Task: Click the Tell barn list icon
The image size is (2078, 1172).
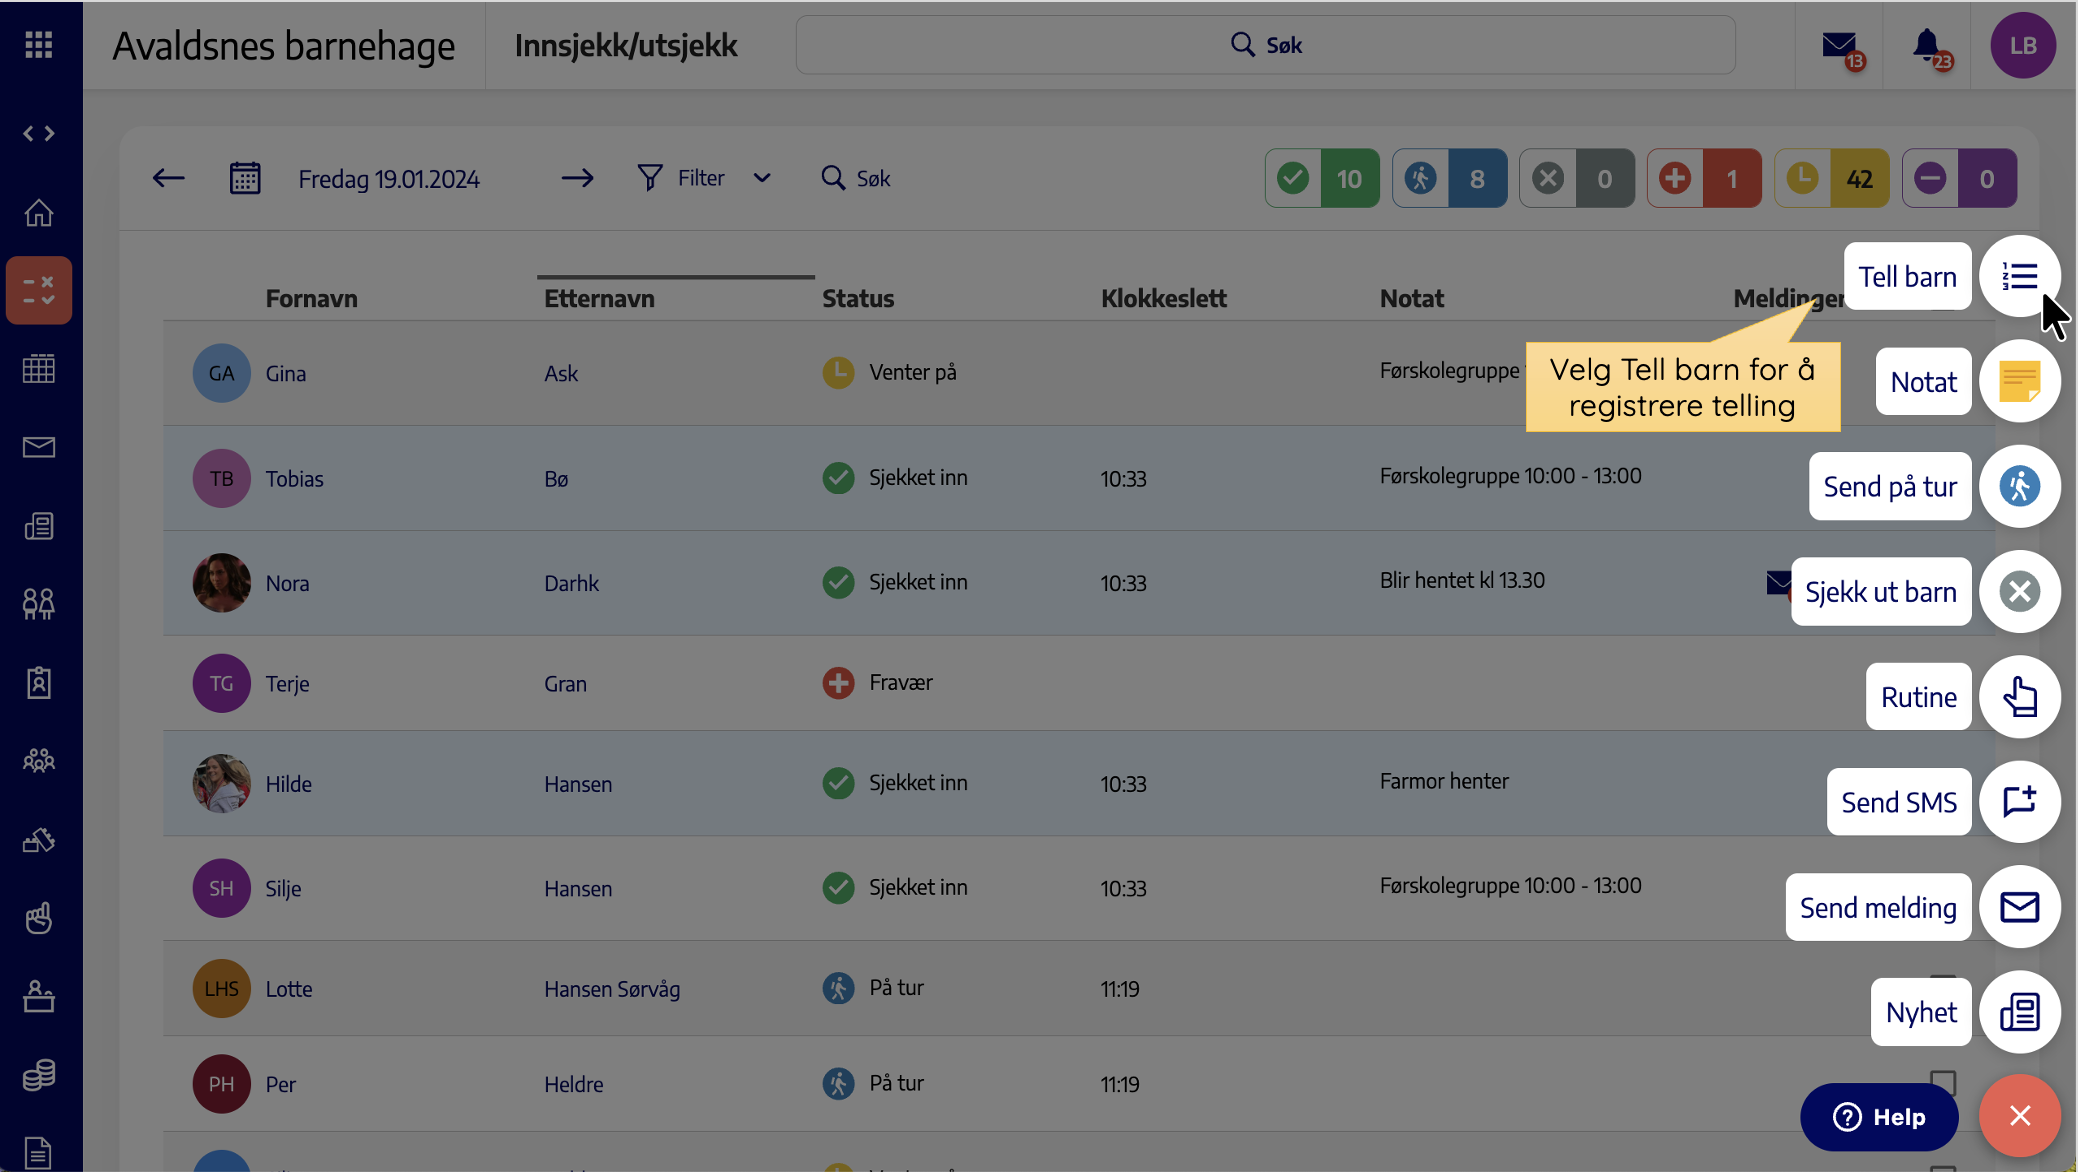Action: (2020, 277)
